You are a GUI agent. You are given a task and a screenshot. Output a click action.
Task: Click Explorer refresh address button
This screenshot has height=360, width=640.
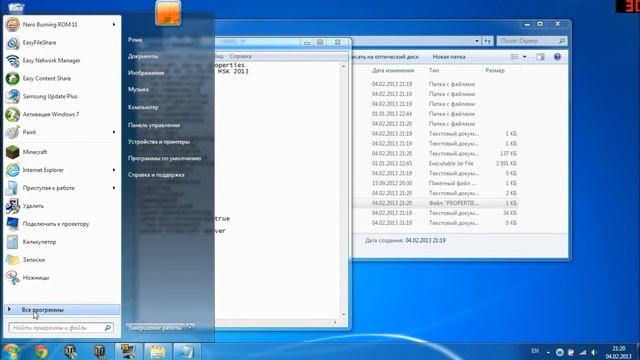point(488,41)
